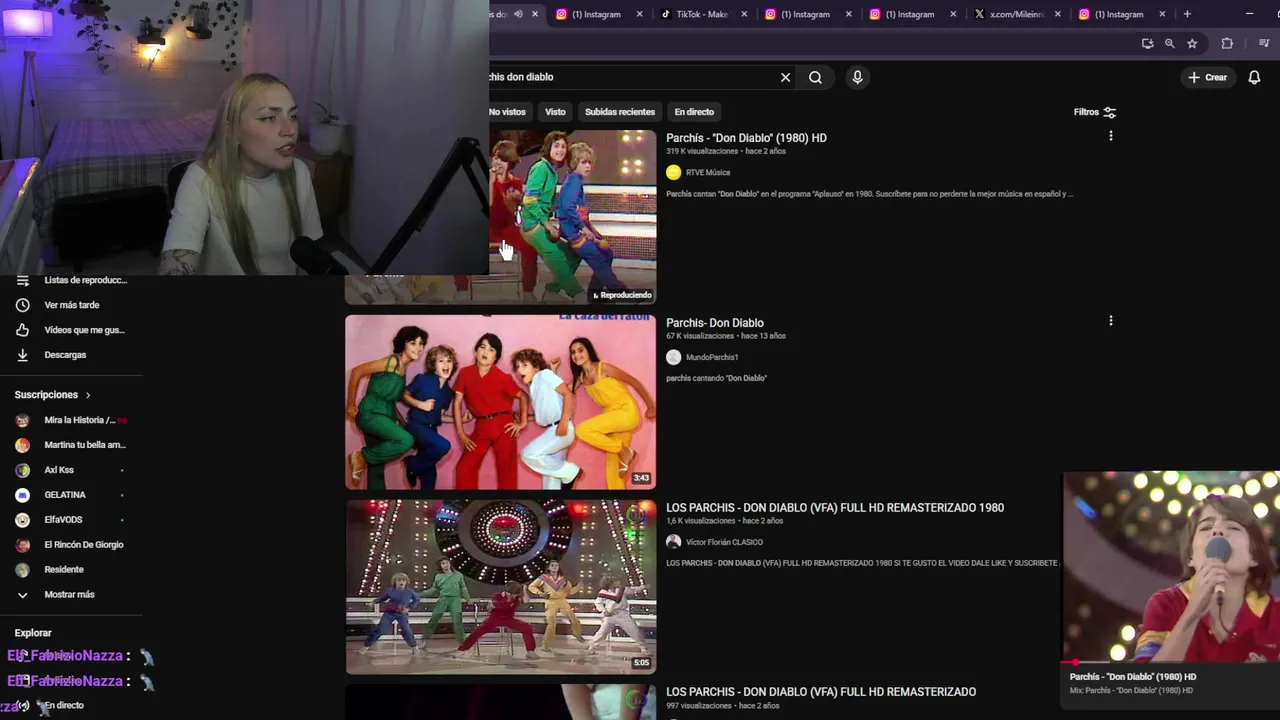Screen dimensions: 1280x720
Task: Open 'Ver más tarde' in sidebar
Action: pos(72,305)
